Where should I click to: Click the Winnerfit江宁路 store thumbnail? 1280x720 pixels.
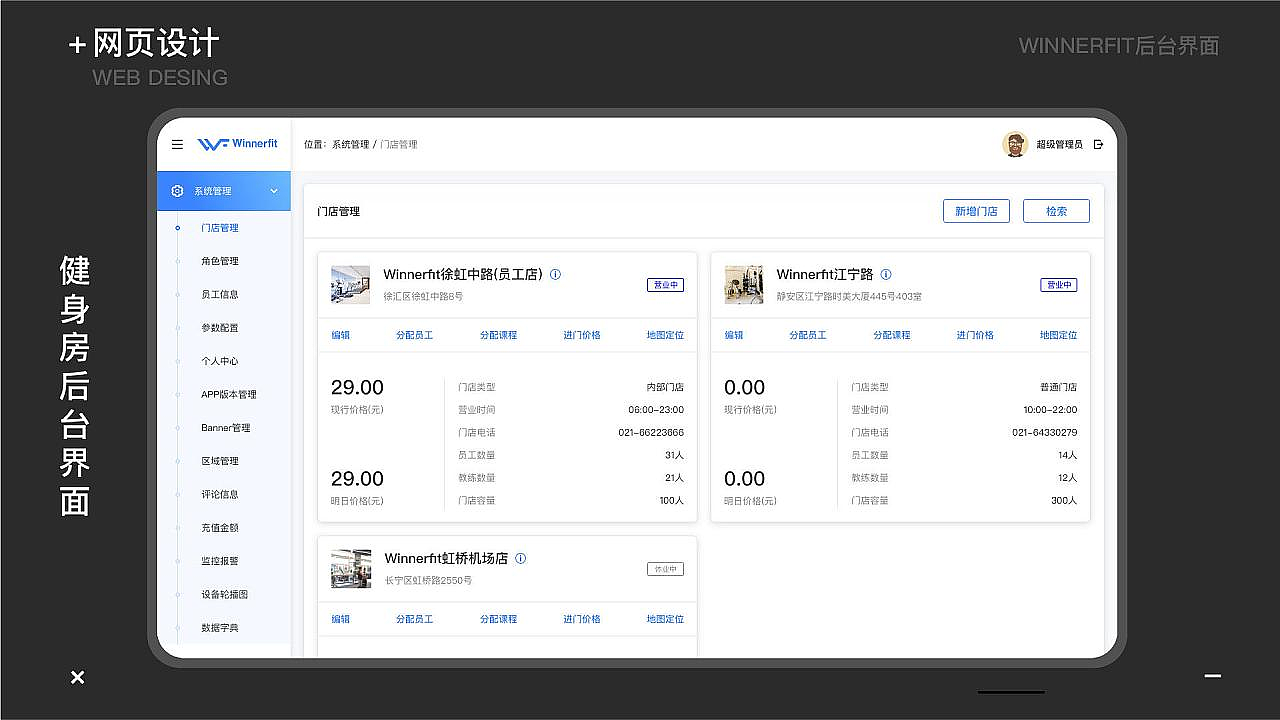pyautogui.click(x=744, y=285)
